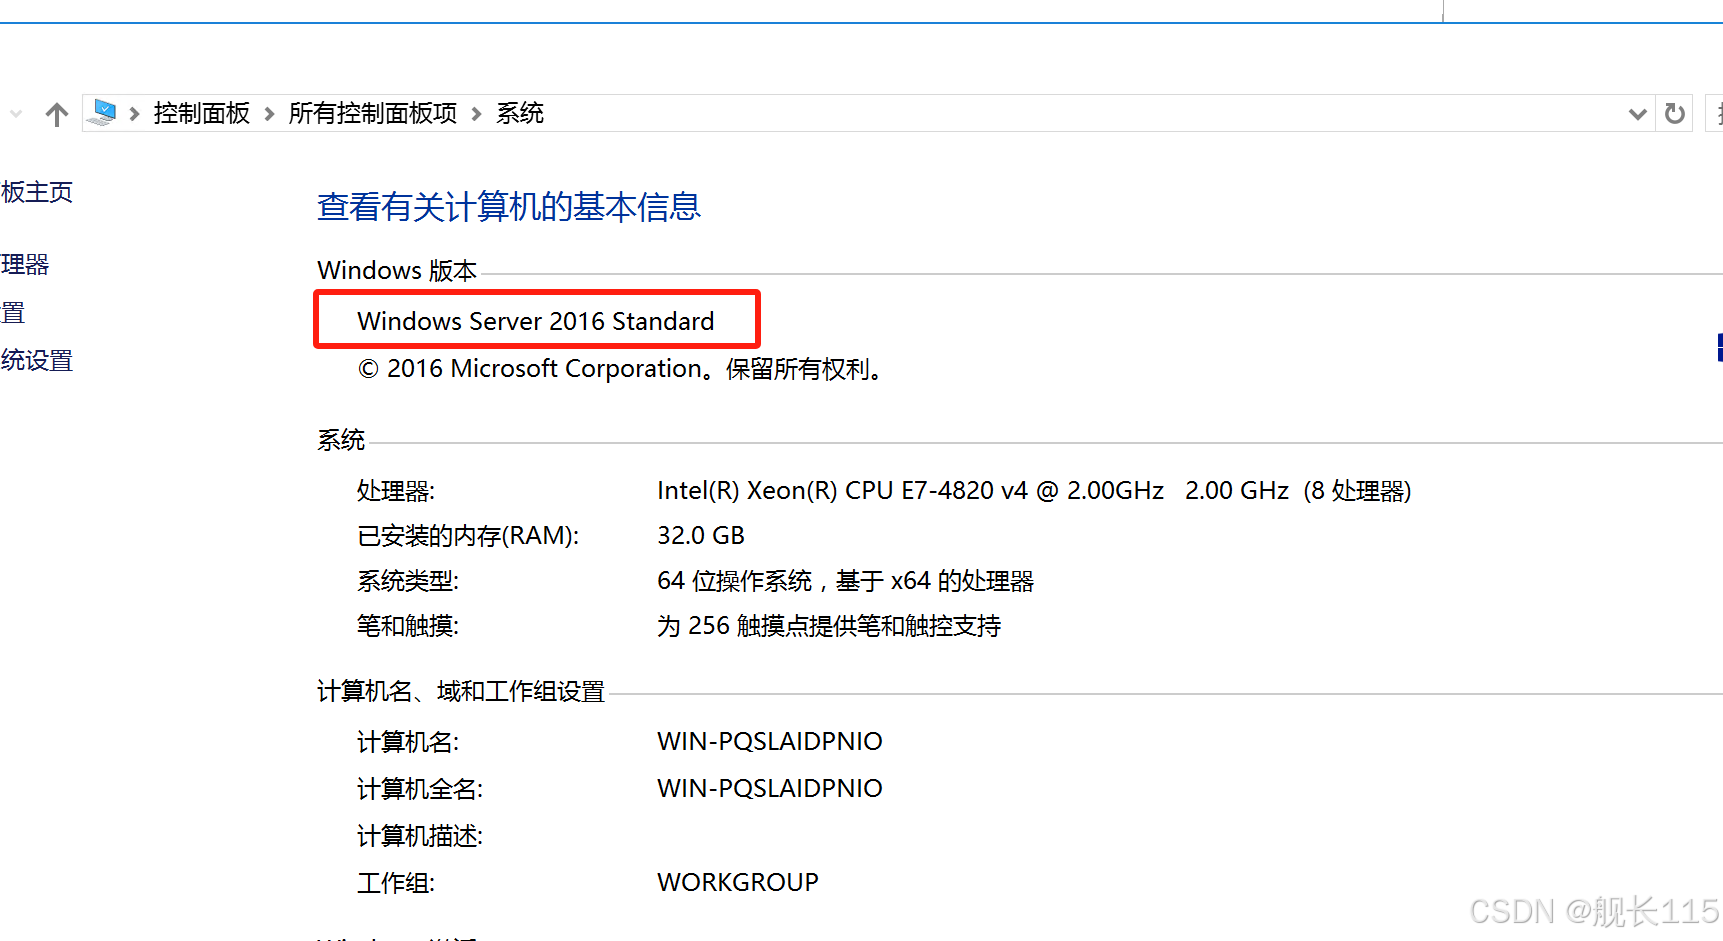This screenshot has height=941, width=1723.
Task: Click the 处理器 label
Action: pyautogui.click(x=396, y=491)
